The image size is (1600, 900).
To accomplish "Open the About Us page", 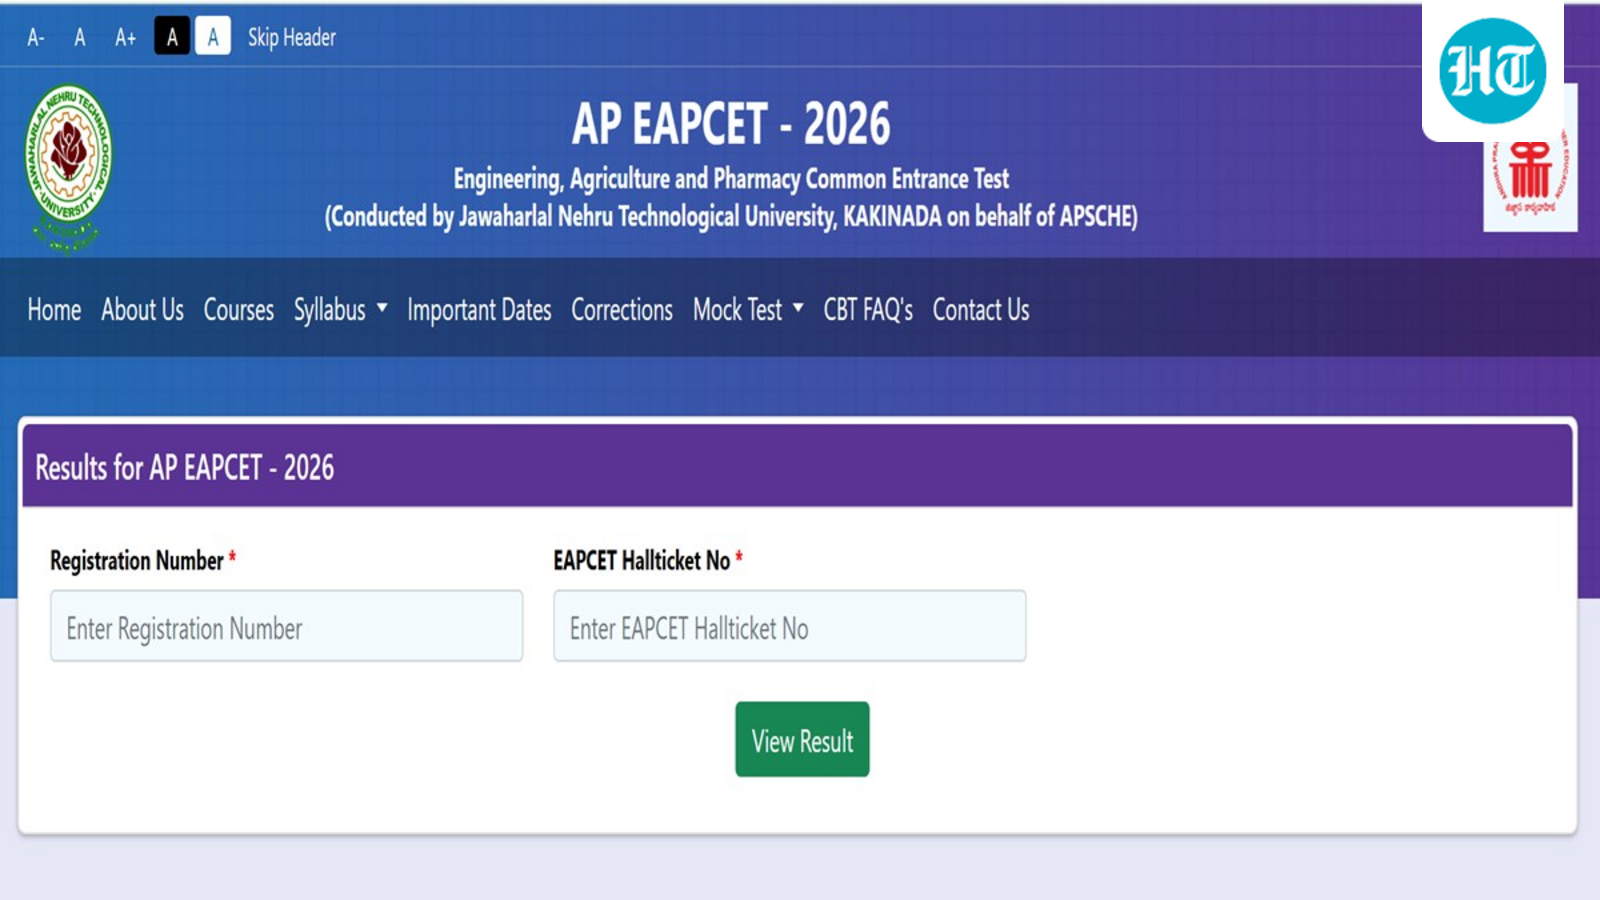I will (x=142, y=310).
